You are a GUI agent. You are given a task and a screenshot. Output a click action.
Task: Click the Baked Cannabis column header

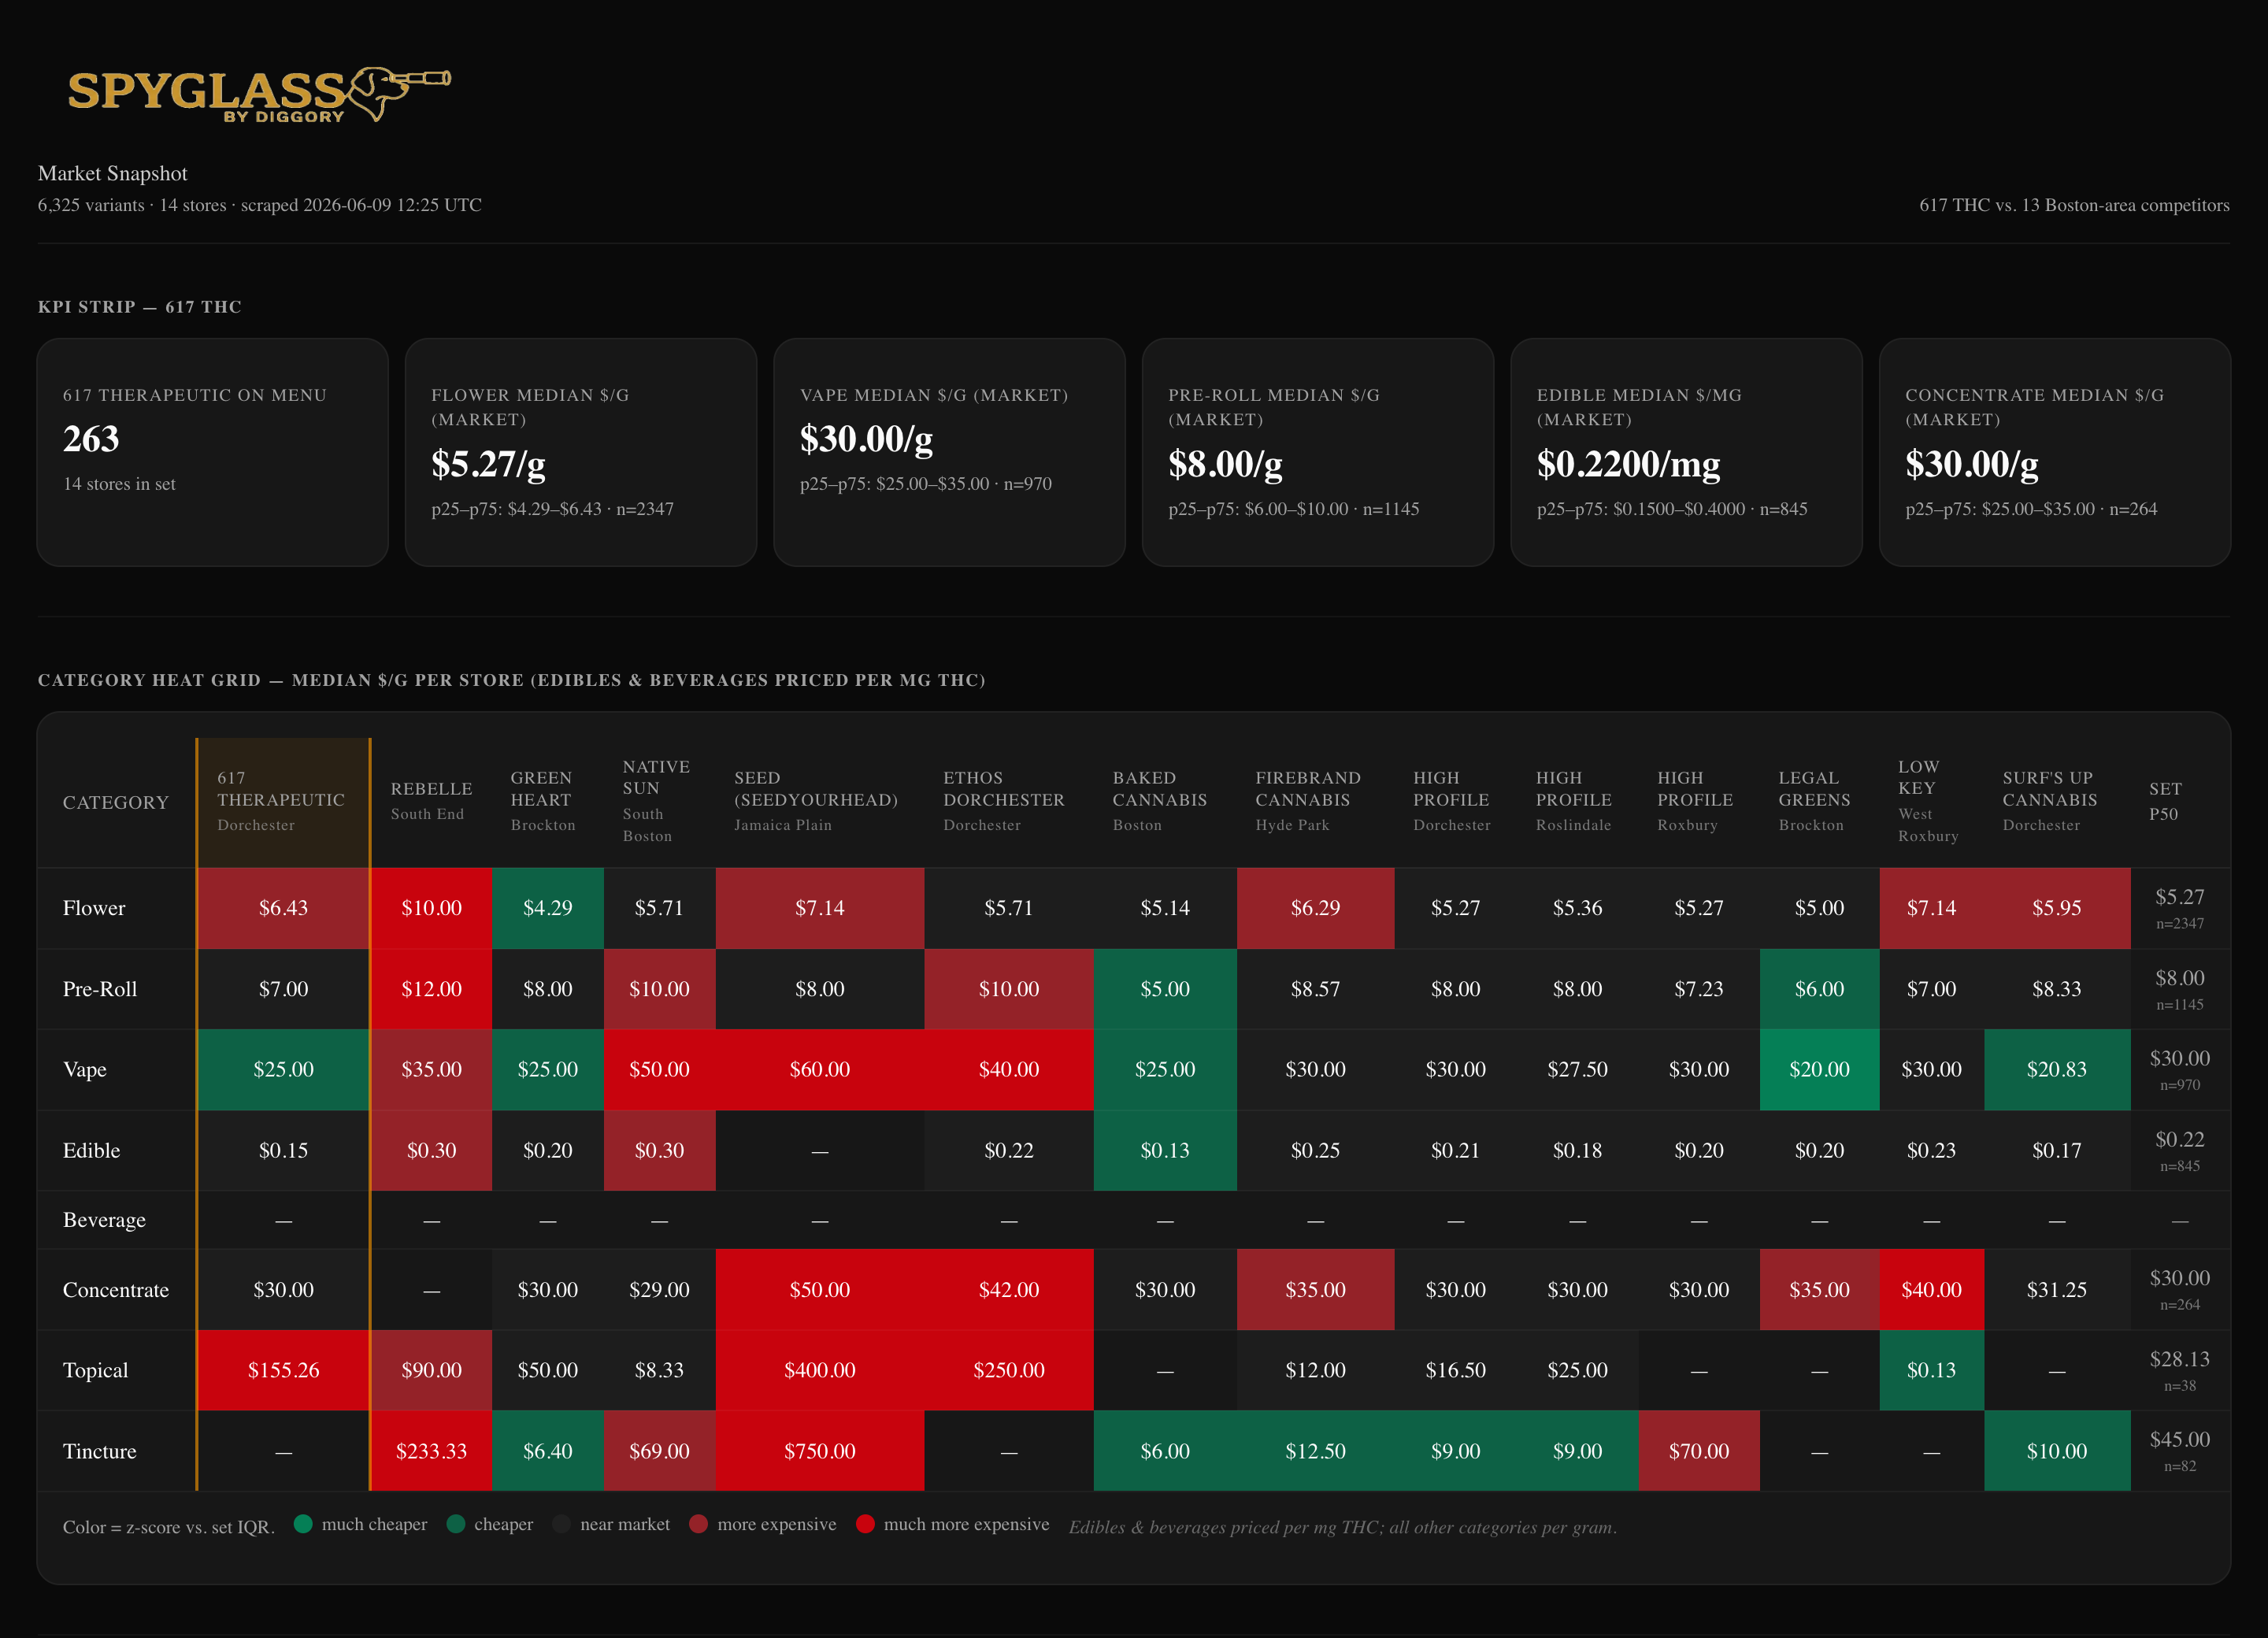[x=1165, y=802]
